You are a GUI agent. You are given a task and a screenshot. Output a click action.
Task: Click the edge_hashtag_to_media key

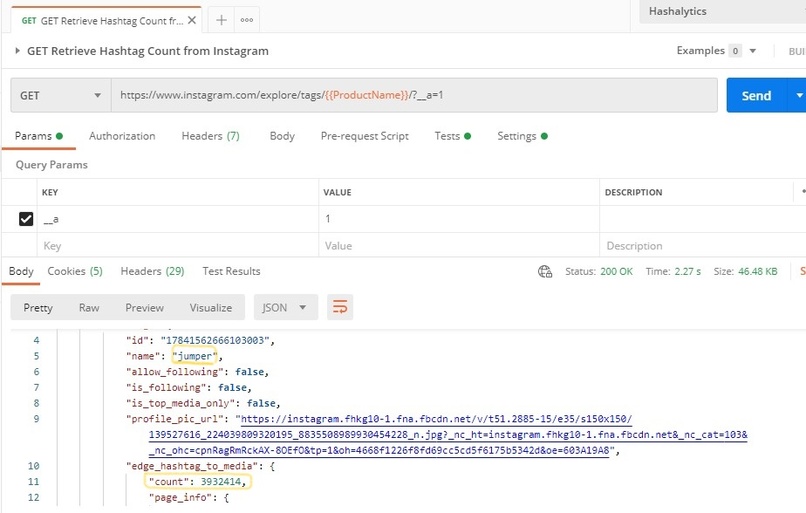tap(194, 466)
